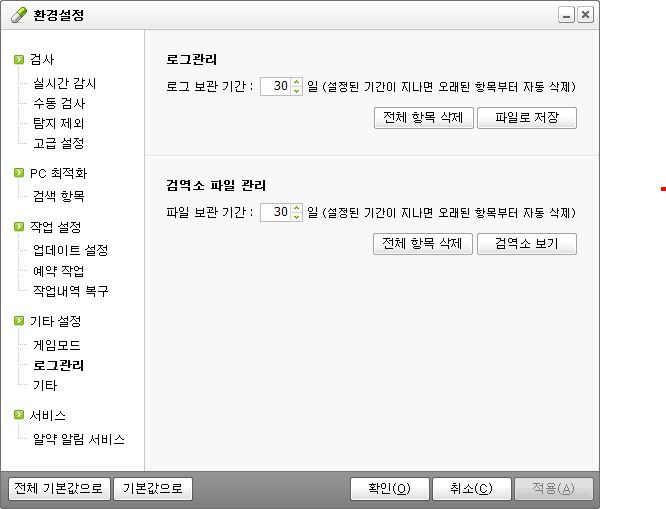Confirm settings with 확인(O) button

click(389, 489)
